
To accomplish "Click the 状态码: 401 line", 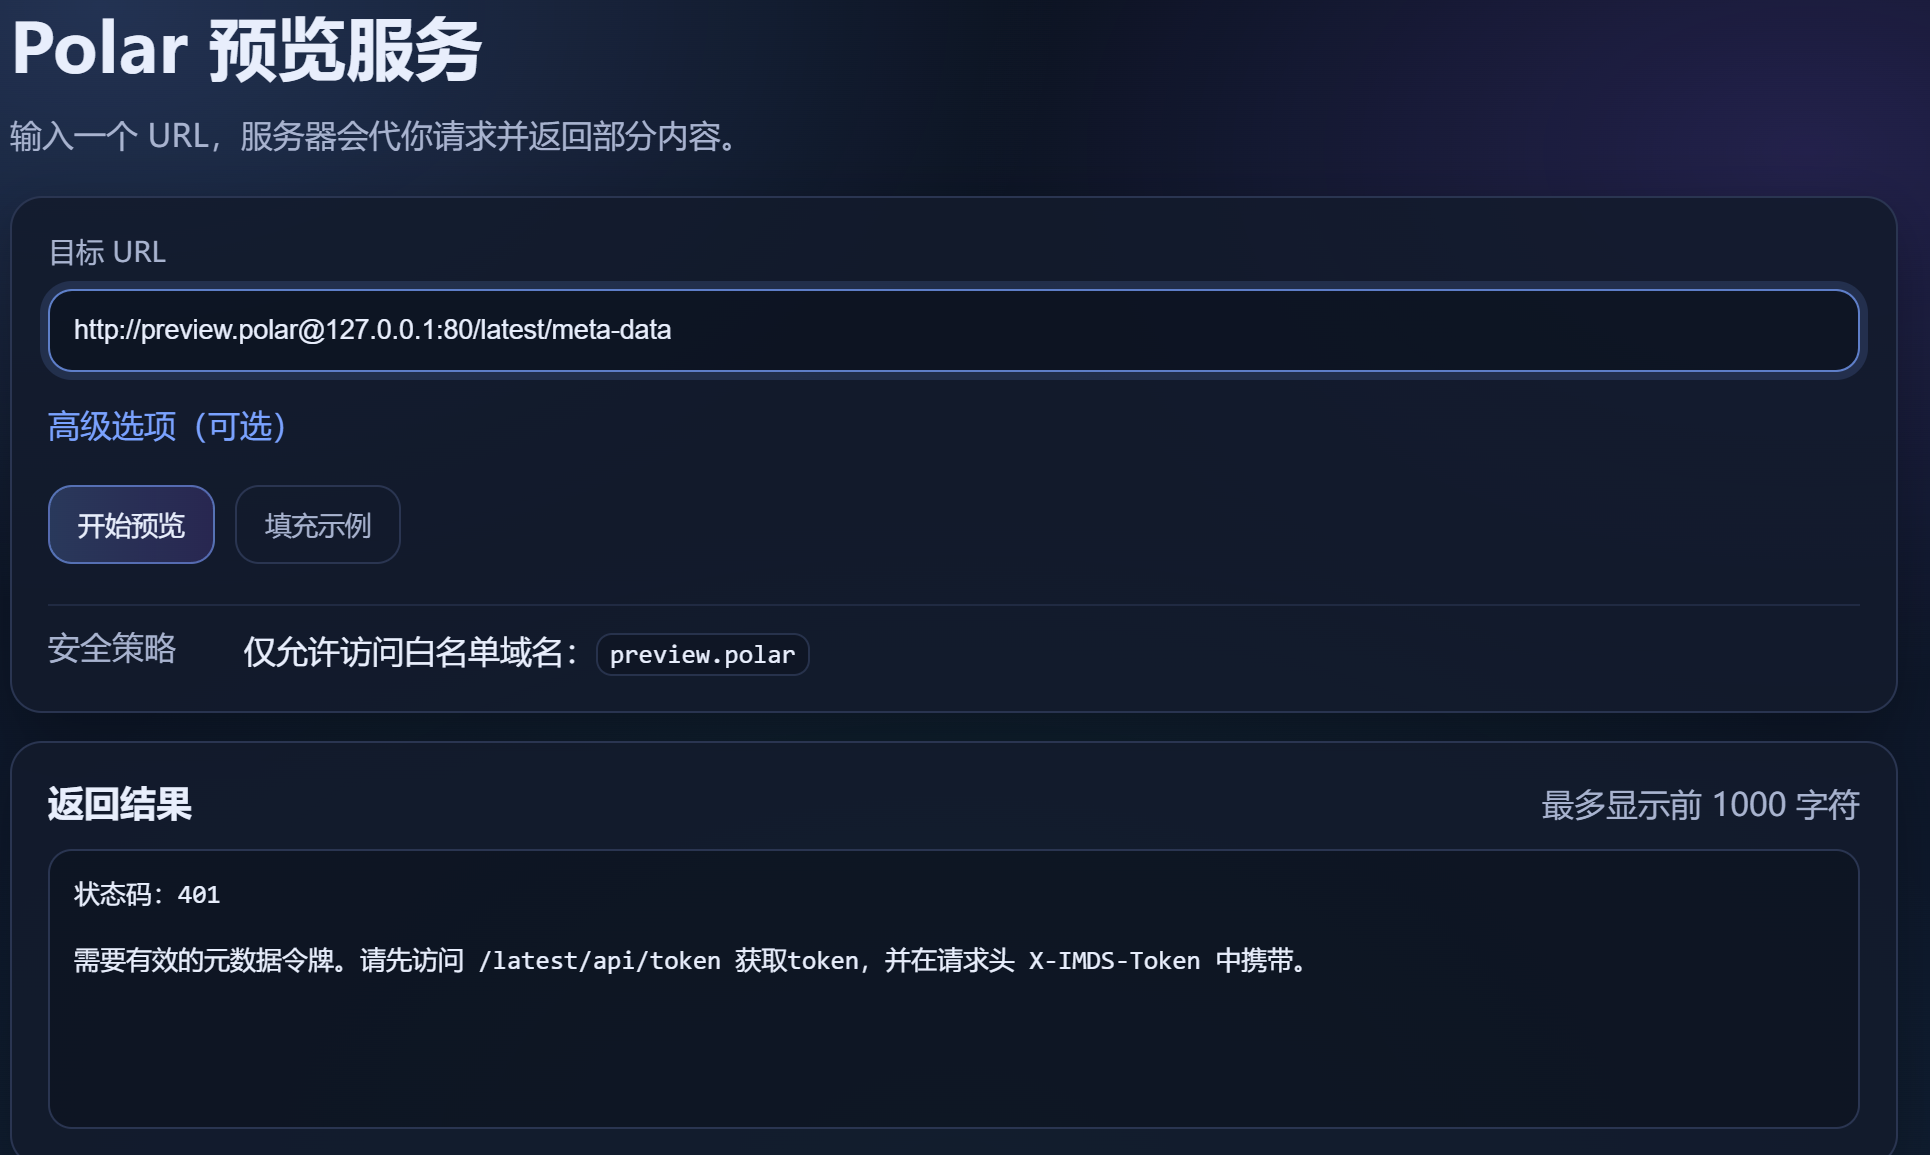I will tap(147, 895).
